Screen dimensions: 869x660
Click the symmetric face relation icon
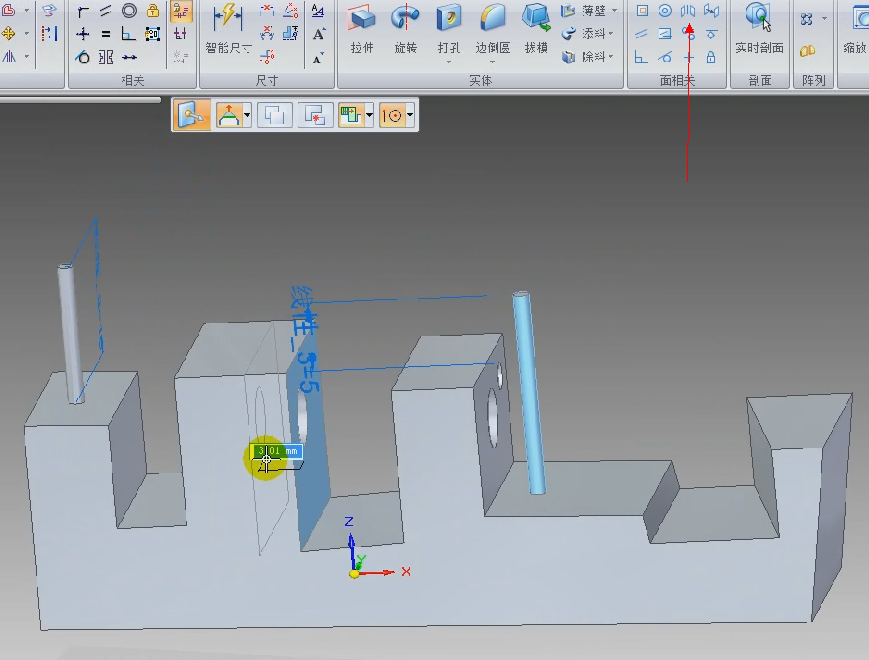click(x=688, y=11)
